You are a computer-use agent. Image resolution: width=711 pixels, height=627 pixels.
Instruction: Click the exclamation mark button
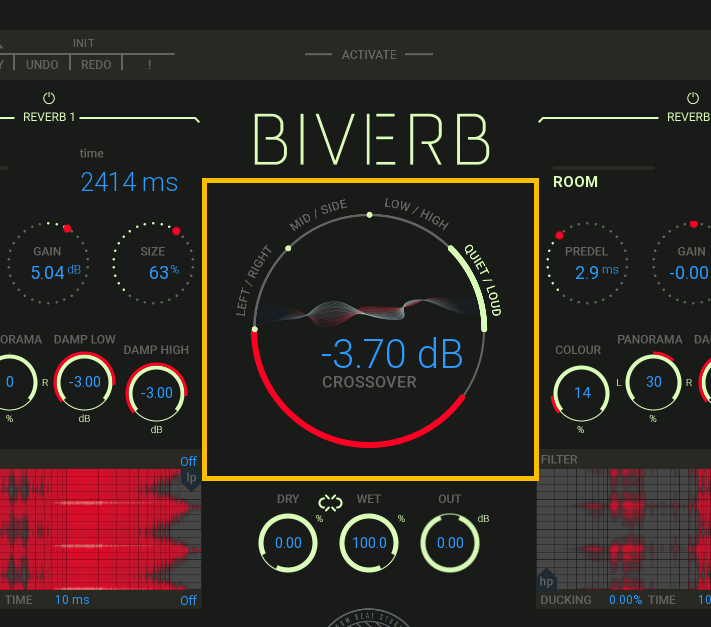149,65
